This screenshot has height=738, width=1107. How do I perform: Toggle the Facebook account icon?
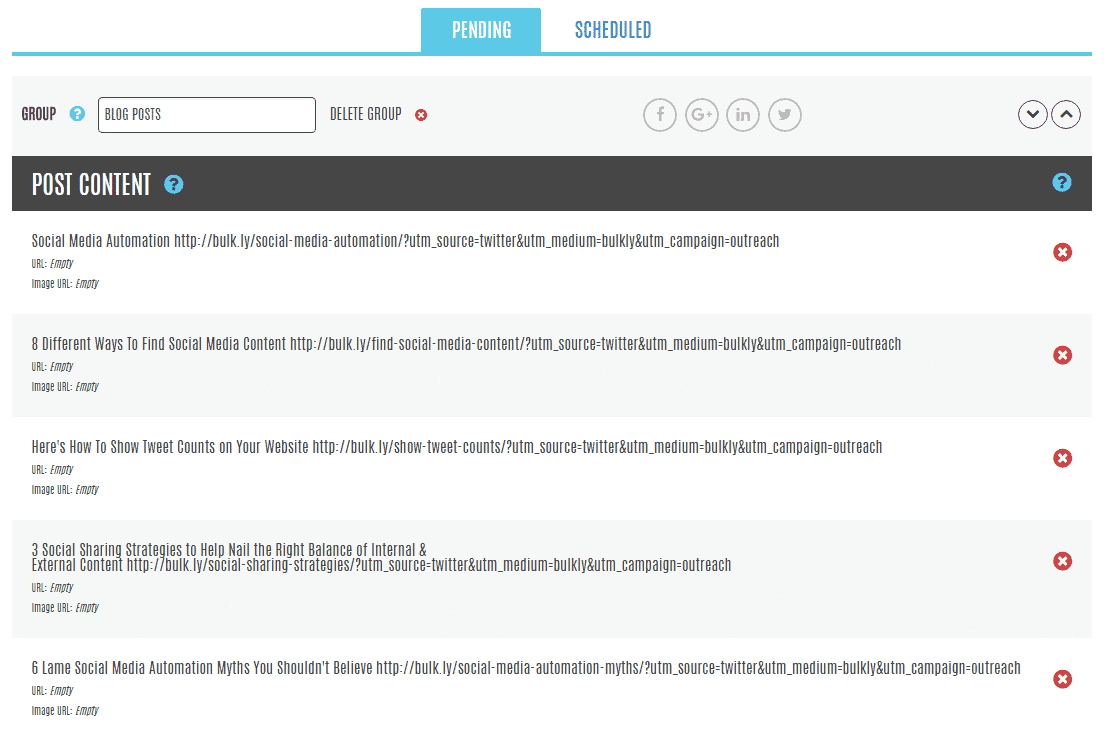pos(660,115)
